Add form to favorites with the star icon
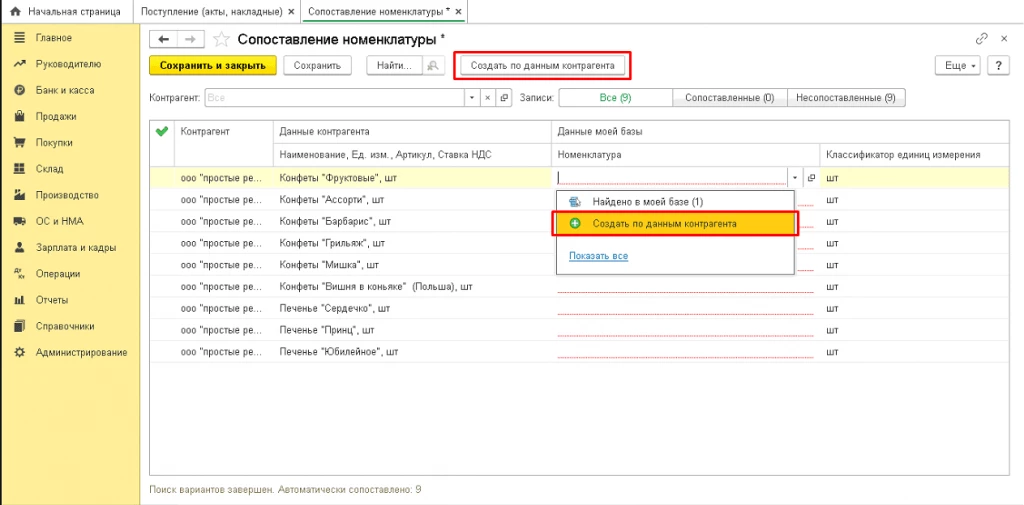This screenshot has height=505, width=1024. (x=221, y=39)
